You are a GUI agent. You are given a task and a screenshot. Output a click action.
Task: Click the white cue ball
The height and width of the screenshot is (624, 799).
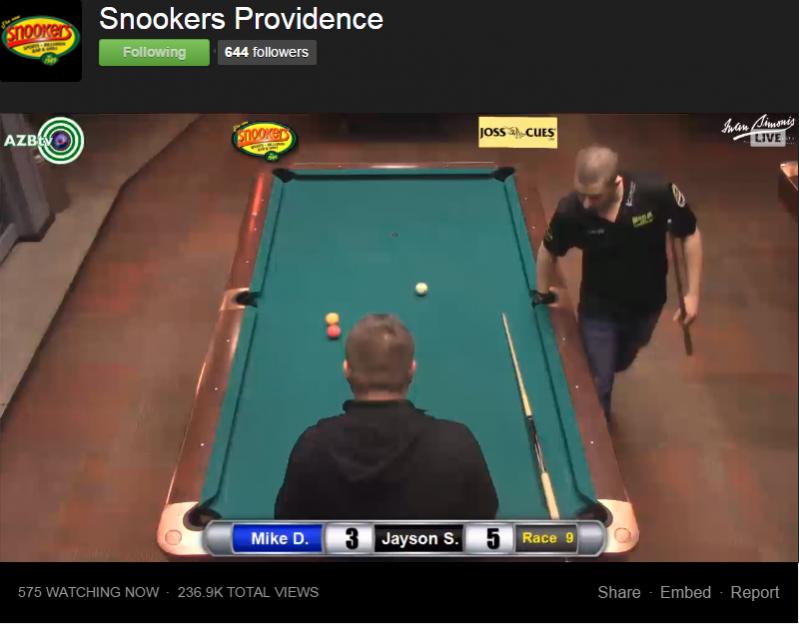pyautogui.click(x=421, y=289)
